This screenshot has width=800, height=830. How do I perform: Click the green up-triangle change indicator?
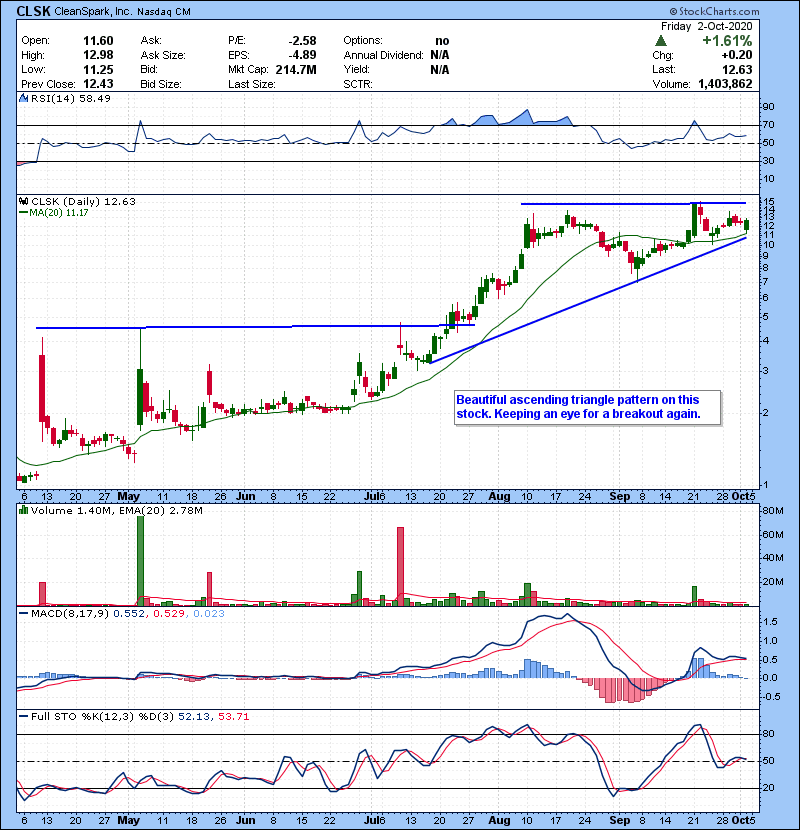coord(660,41)
